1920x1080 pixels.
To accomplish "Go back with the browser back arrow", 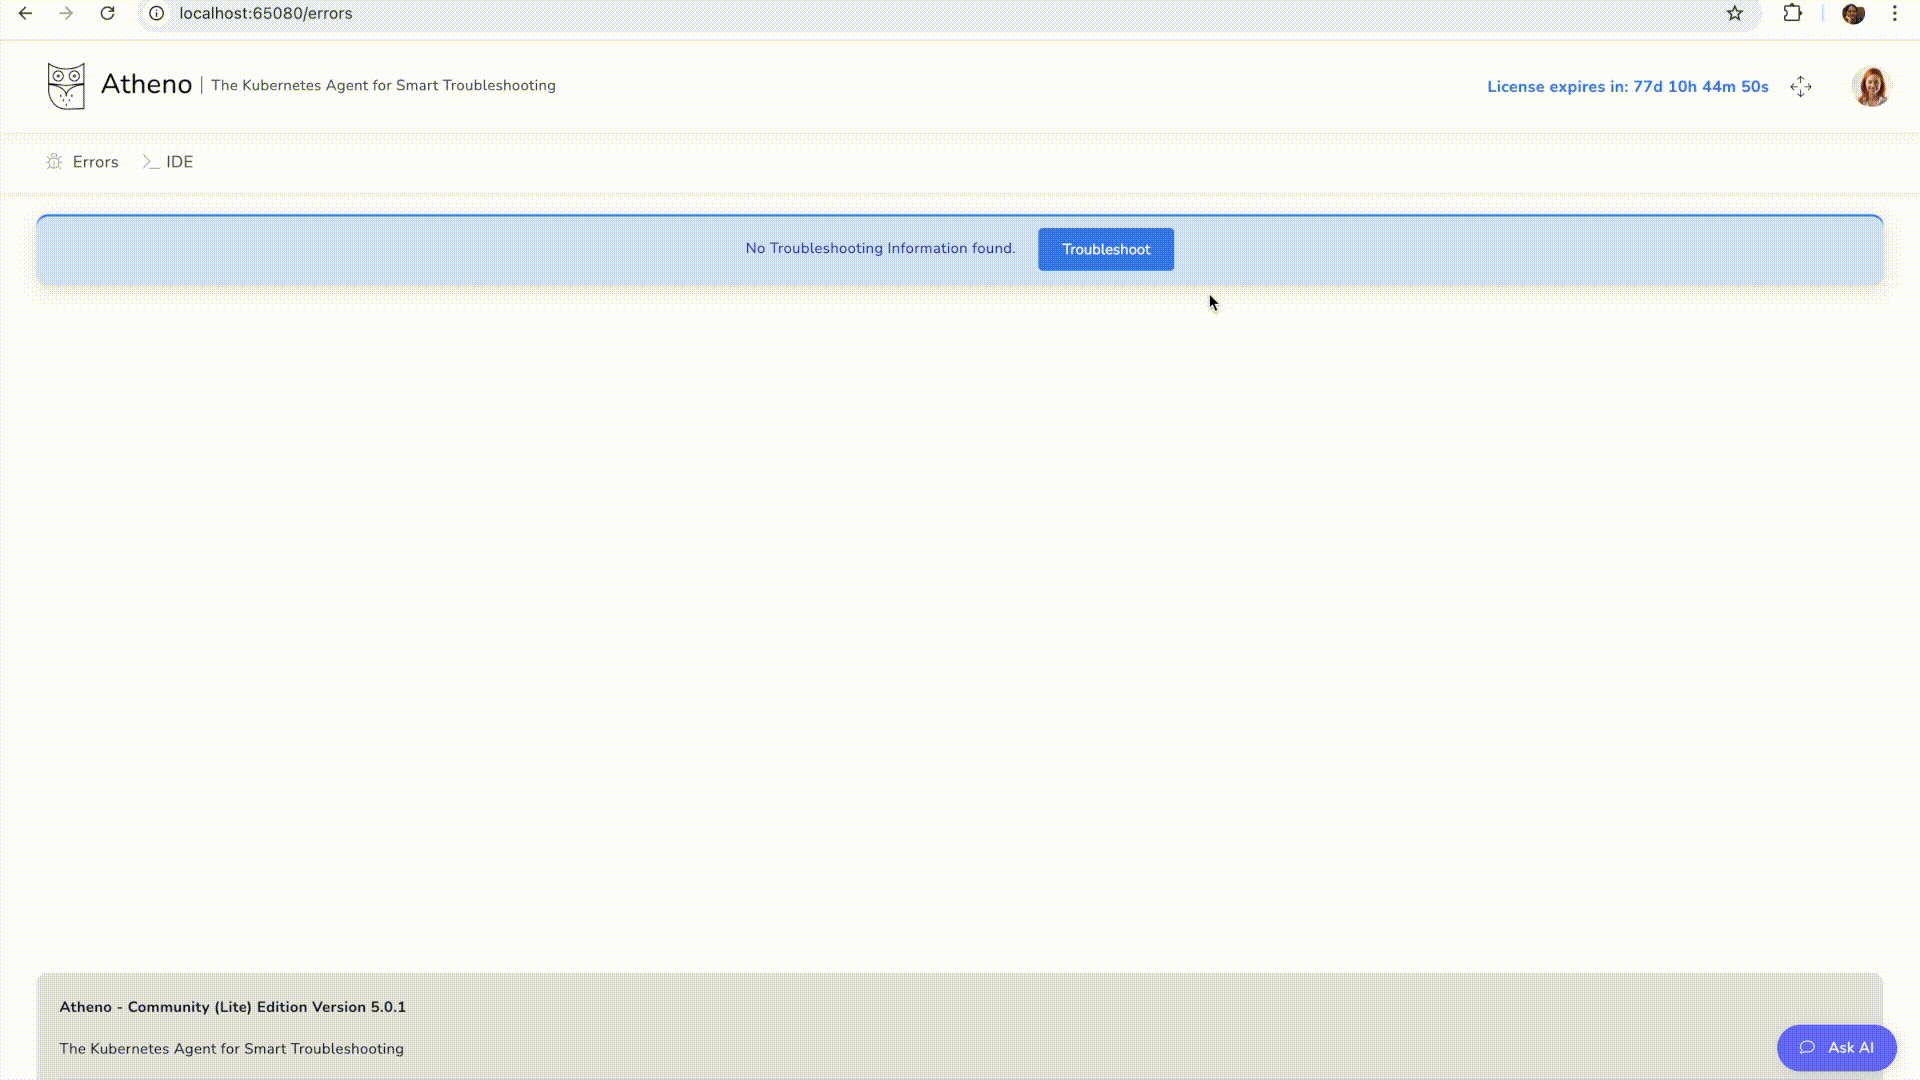I will tap(26, 14).
